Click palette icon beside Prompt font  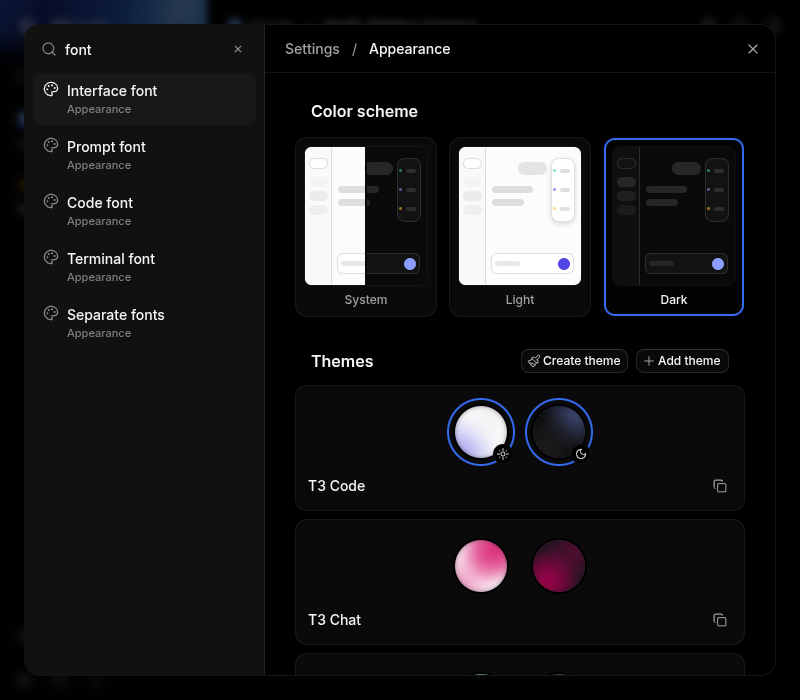pyautogui.click(x=51, y=145)
